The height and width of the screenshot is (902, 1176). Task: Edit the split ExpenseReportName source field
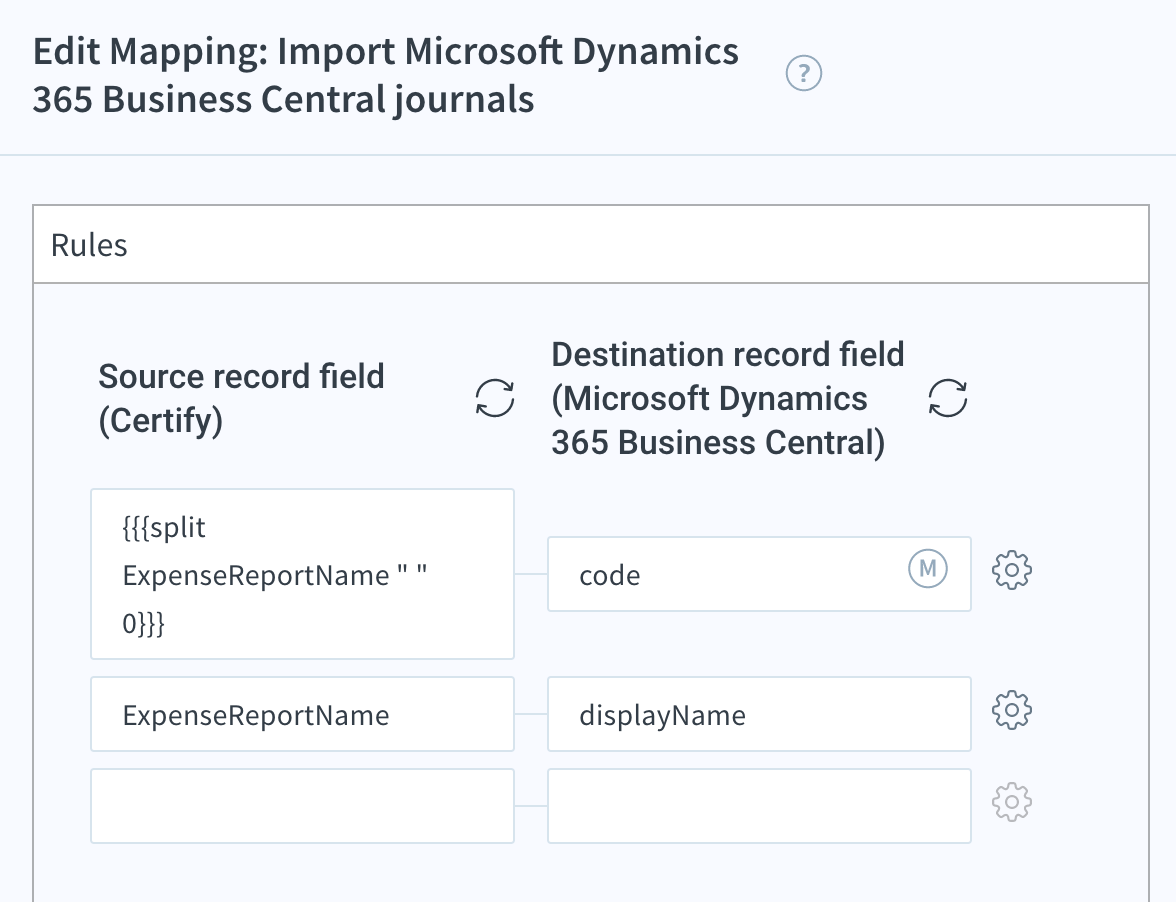[x=302, y=574]
